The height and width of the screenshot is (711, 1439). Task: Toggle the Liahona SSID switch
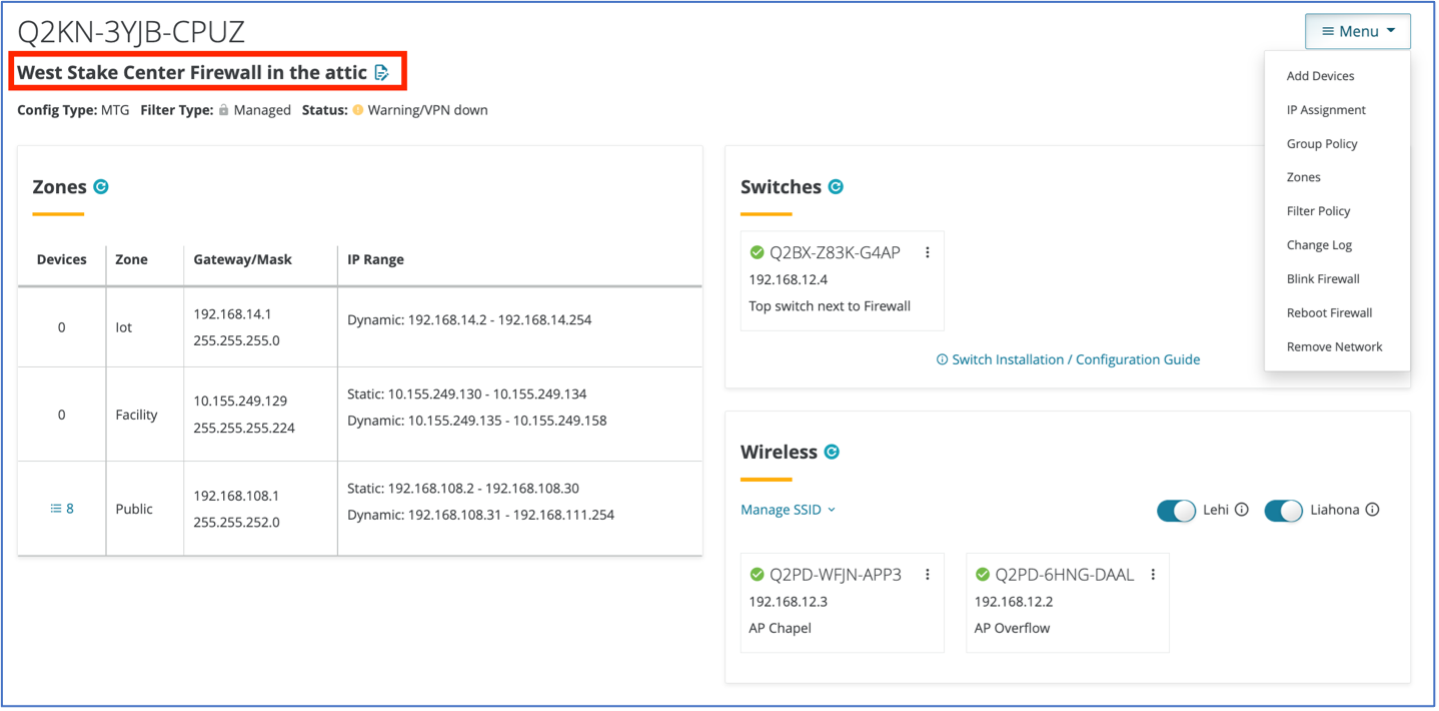tap(1284, 511)
